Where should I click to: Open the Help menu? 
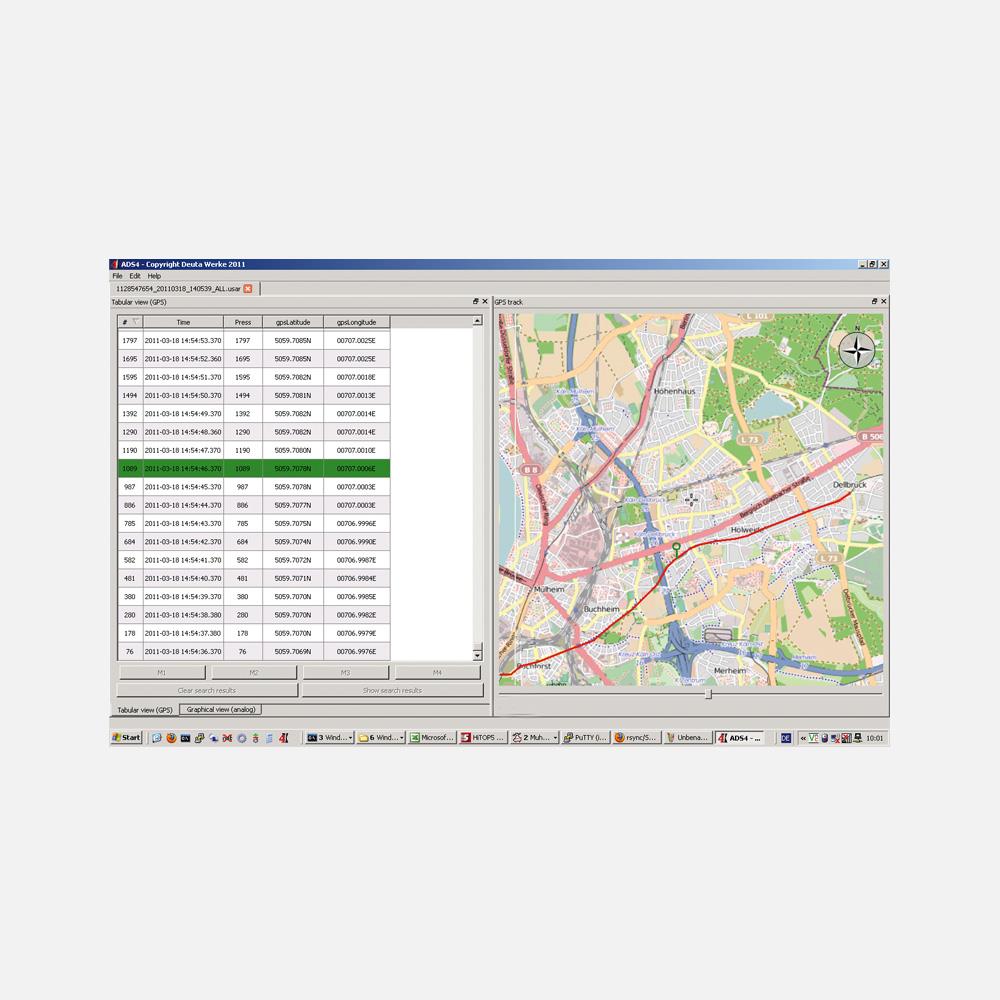[154, 276]
